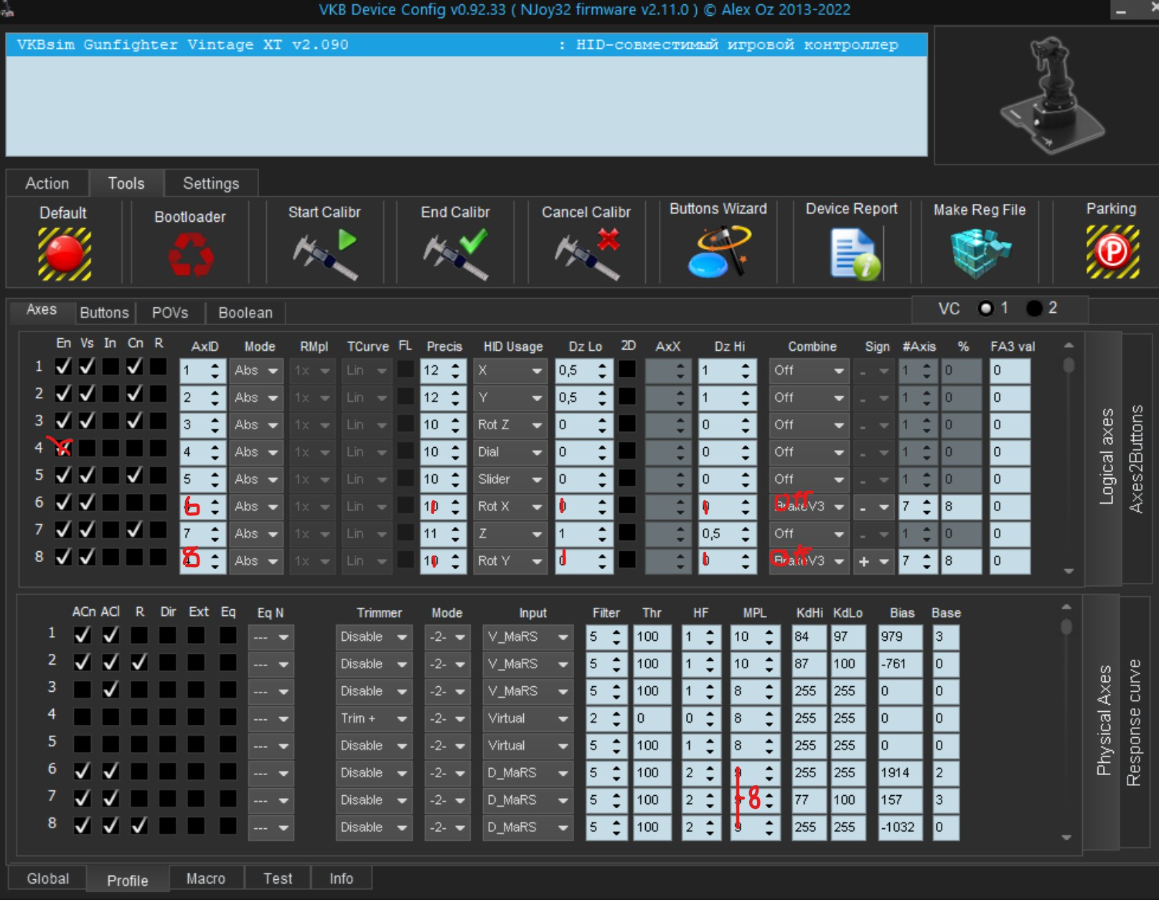Enable En checkbox for logical axis 4
The image size is (1159, 900).
(64, 448)
